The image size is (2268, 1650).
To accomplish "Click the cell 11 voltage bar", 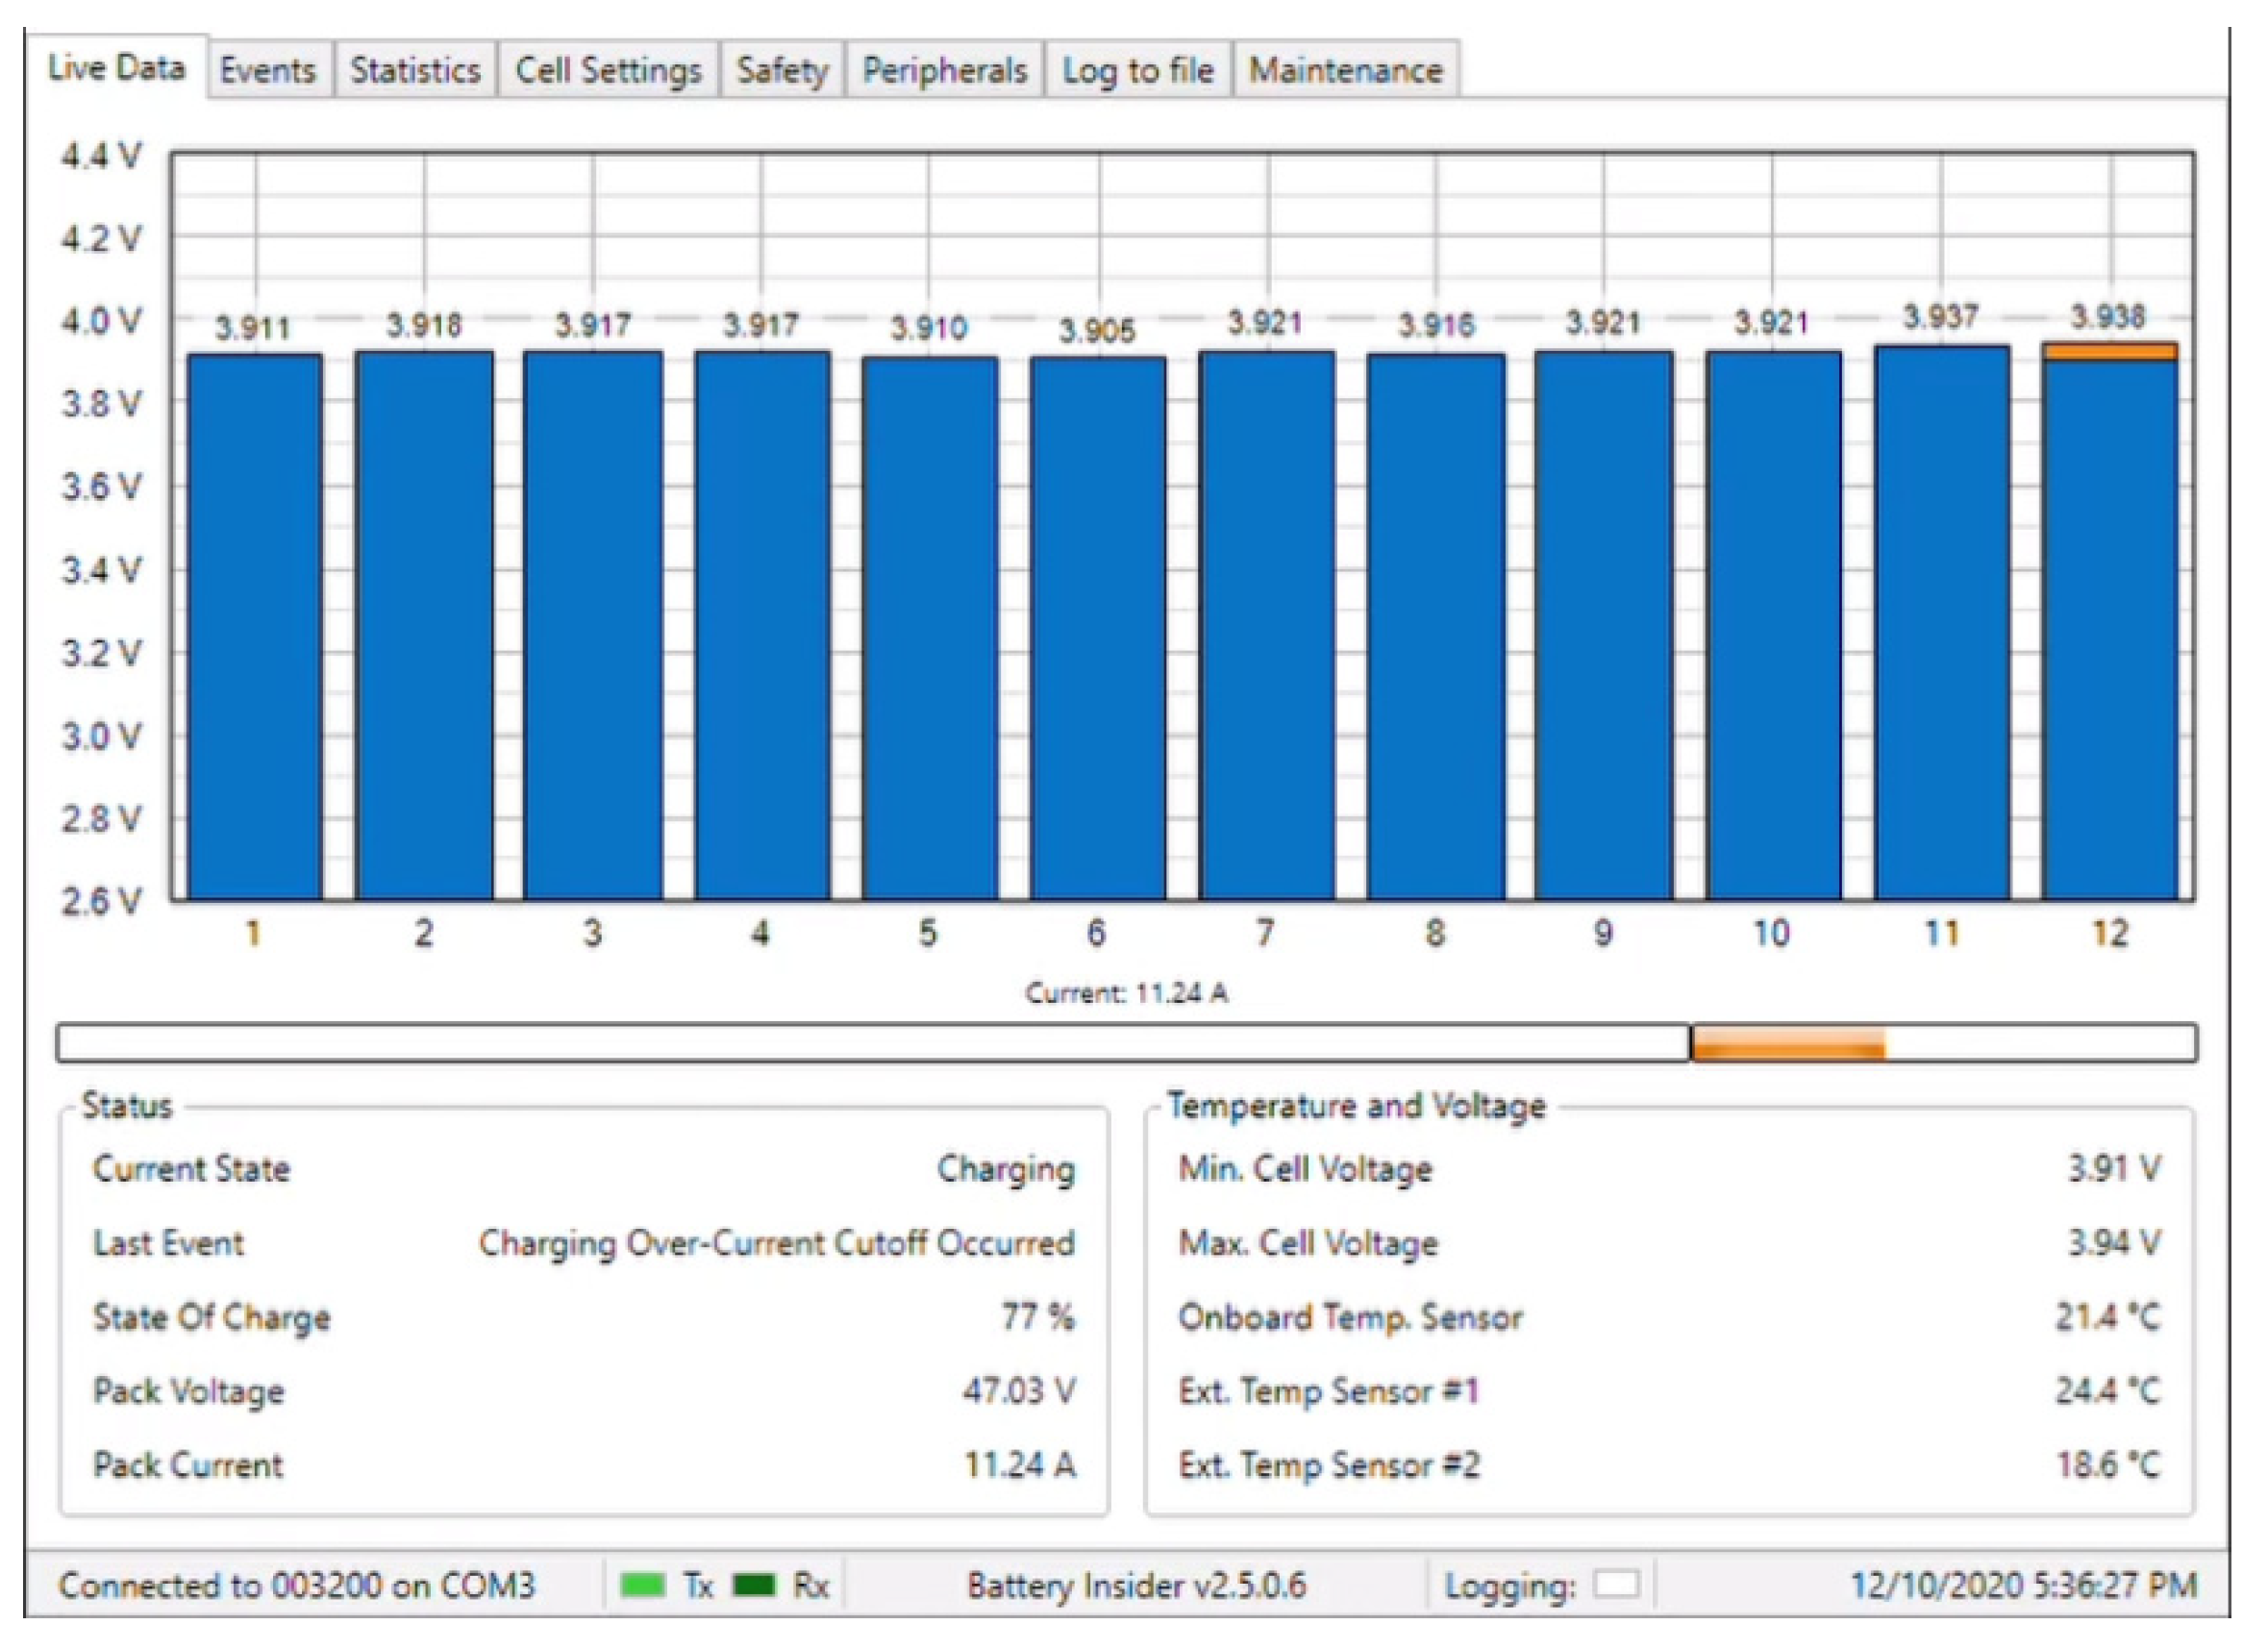I will (x=1942, y=630).
